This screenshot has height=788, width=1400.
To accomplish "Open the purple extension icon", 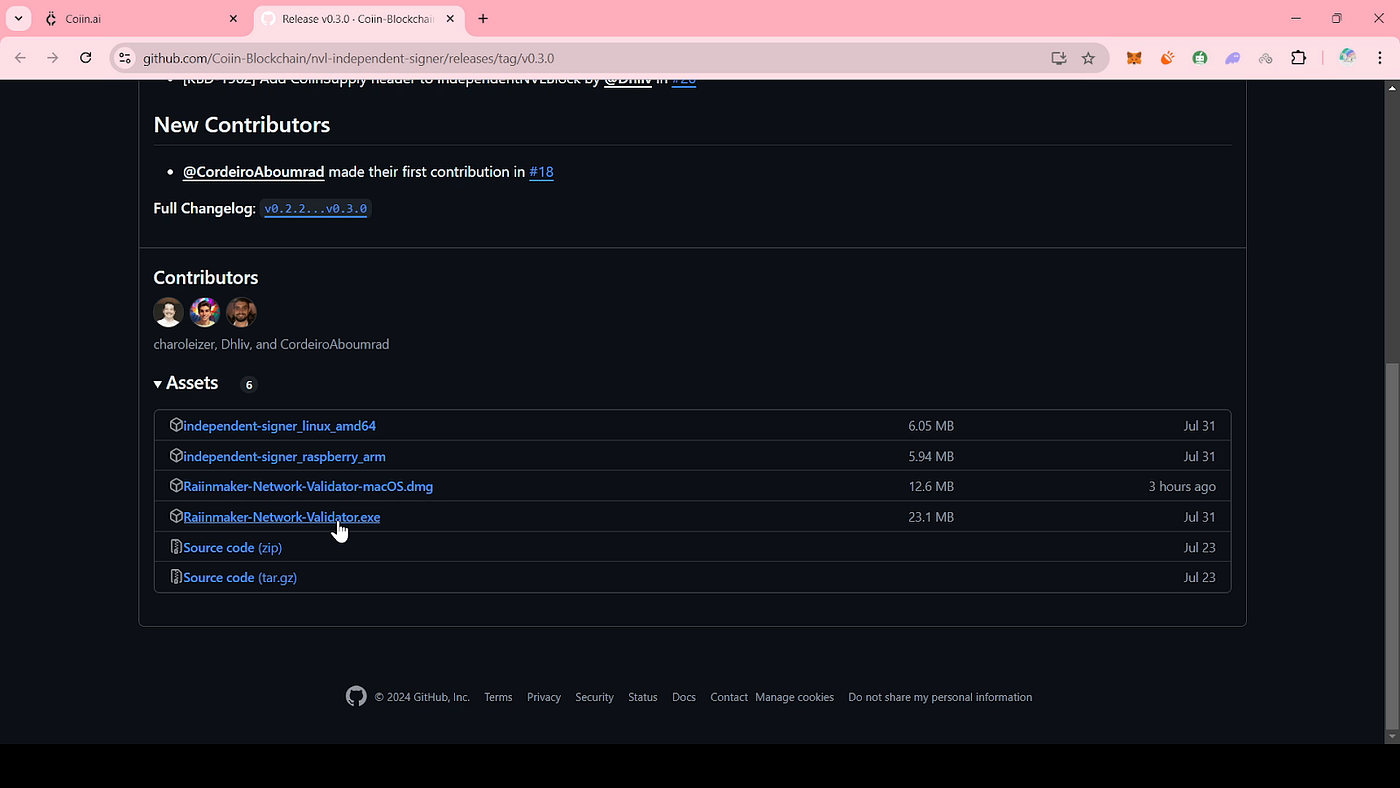I will (1233, 58).
